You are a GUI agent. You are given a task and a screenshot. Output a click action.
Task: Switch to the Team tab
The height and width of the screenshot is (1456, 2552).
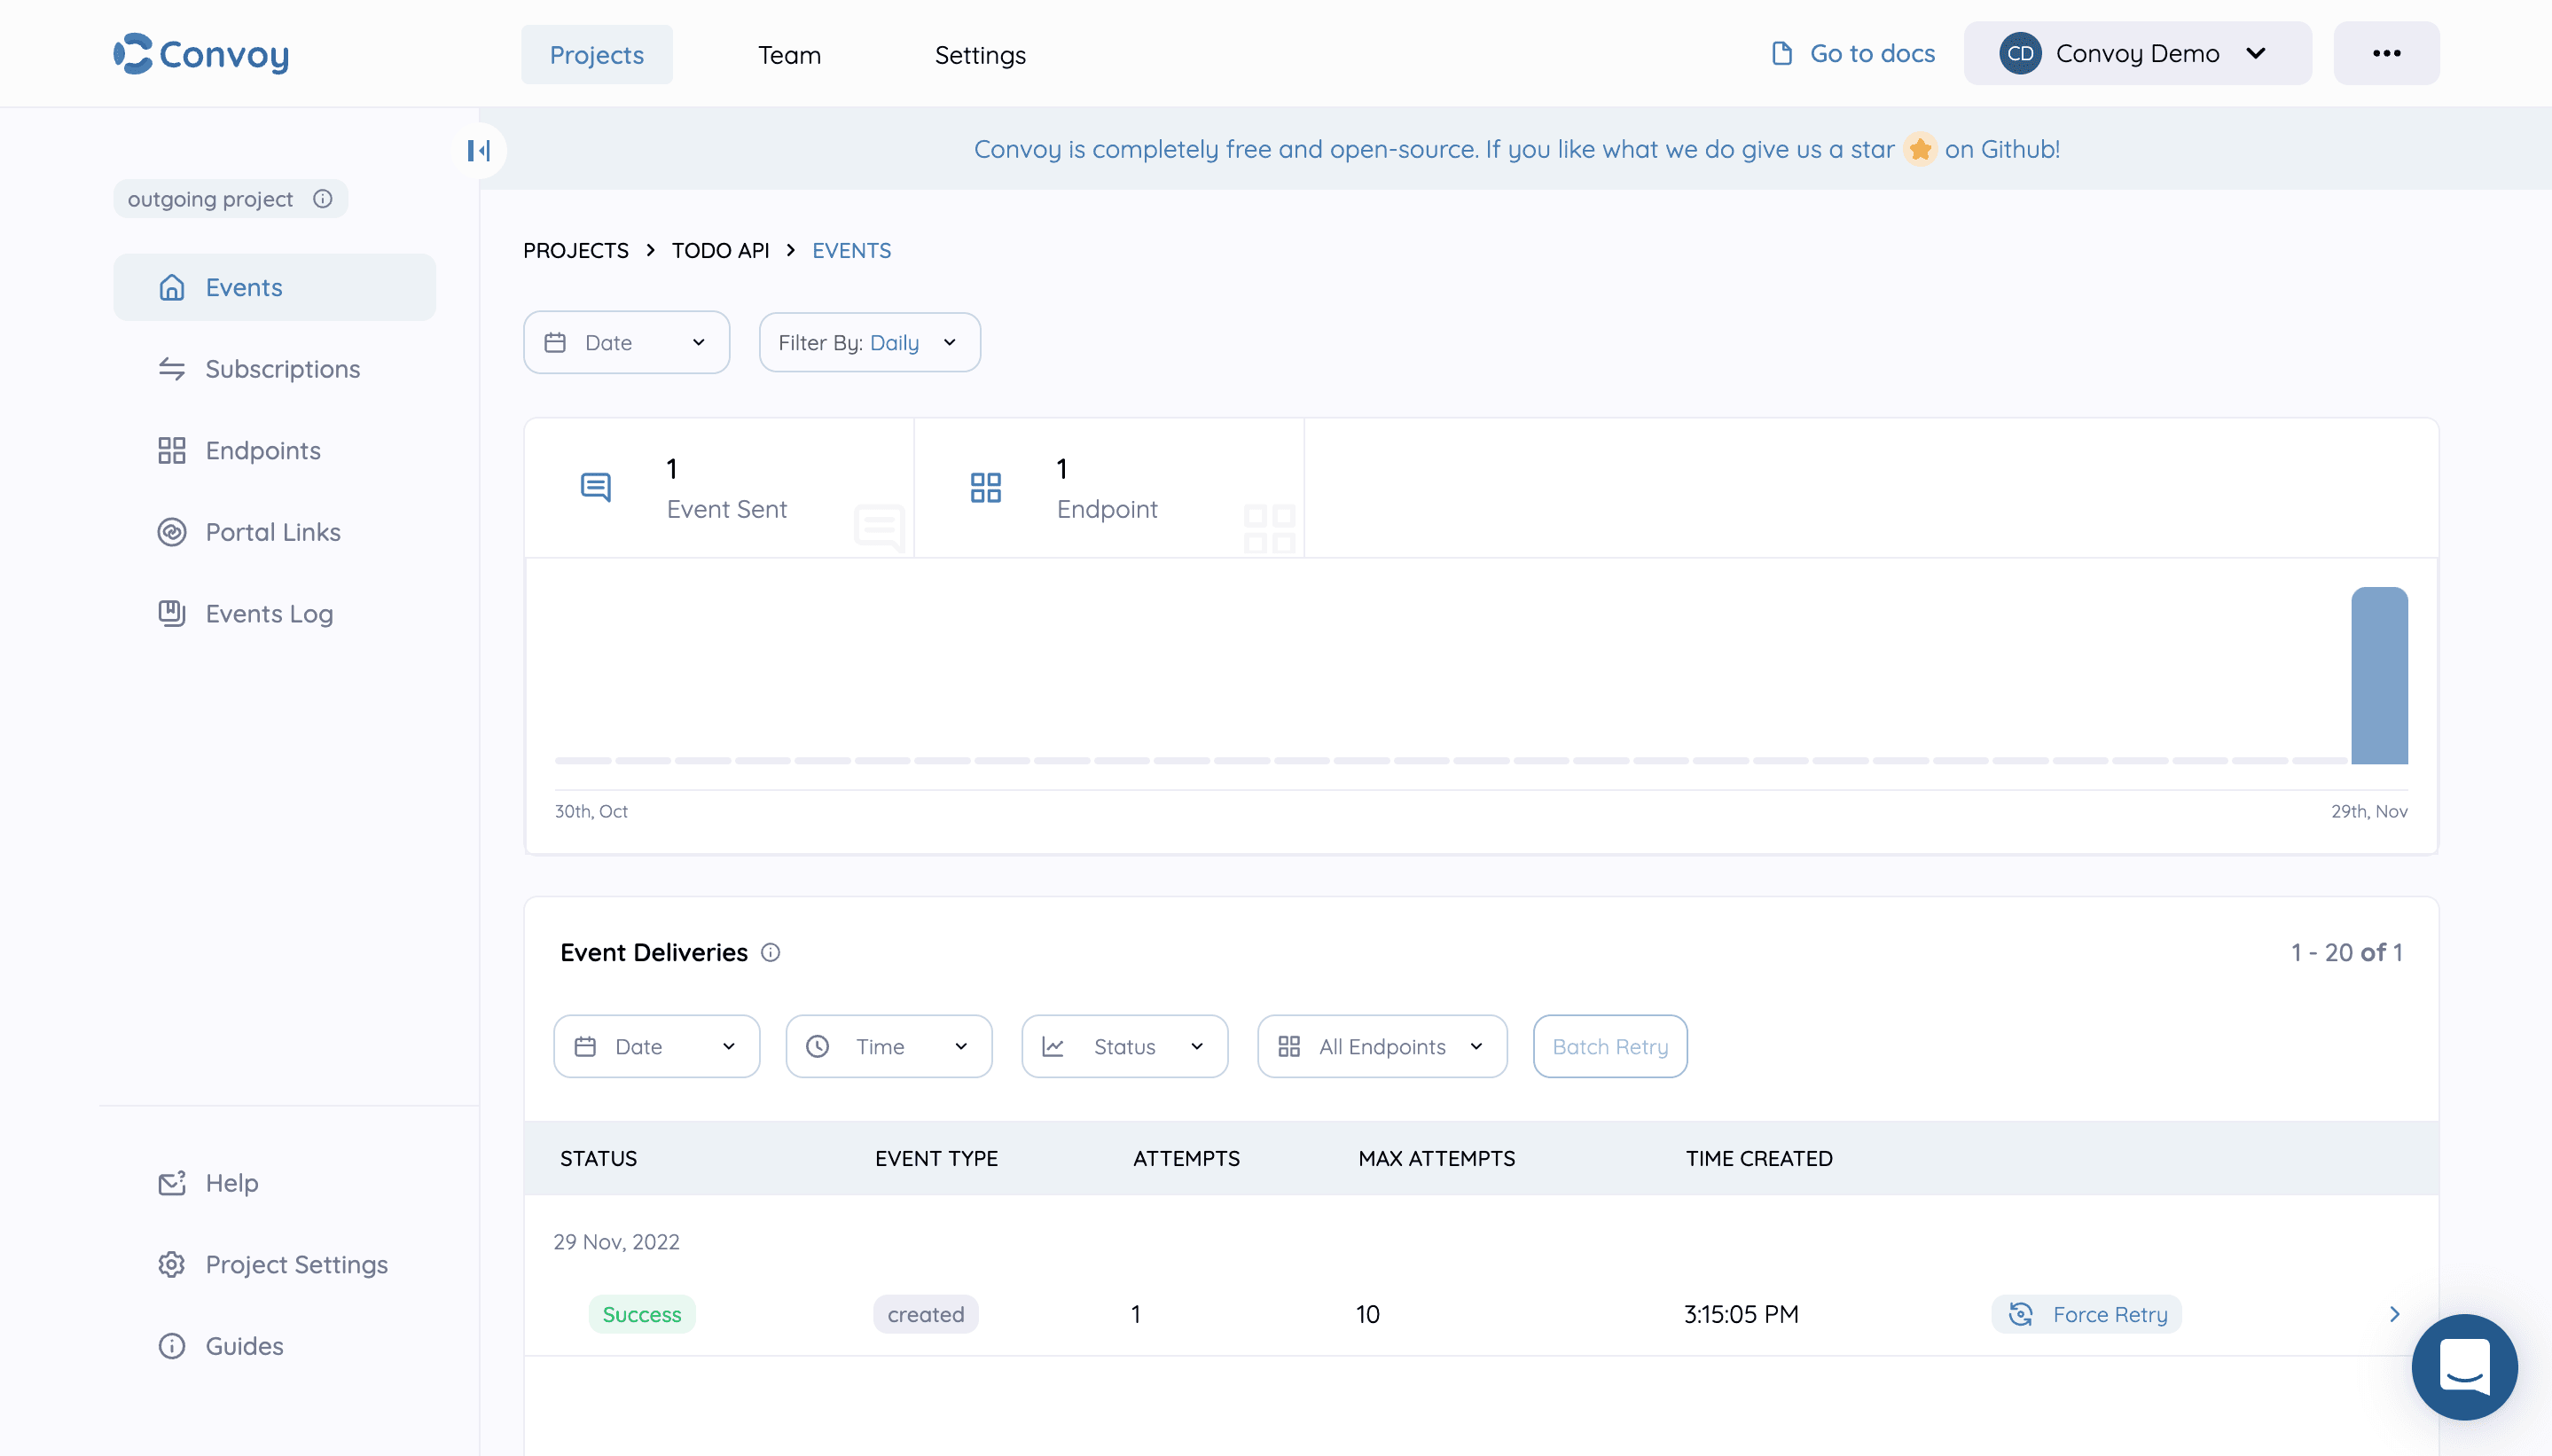click(789, 55)
